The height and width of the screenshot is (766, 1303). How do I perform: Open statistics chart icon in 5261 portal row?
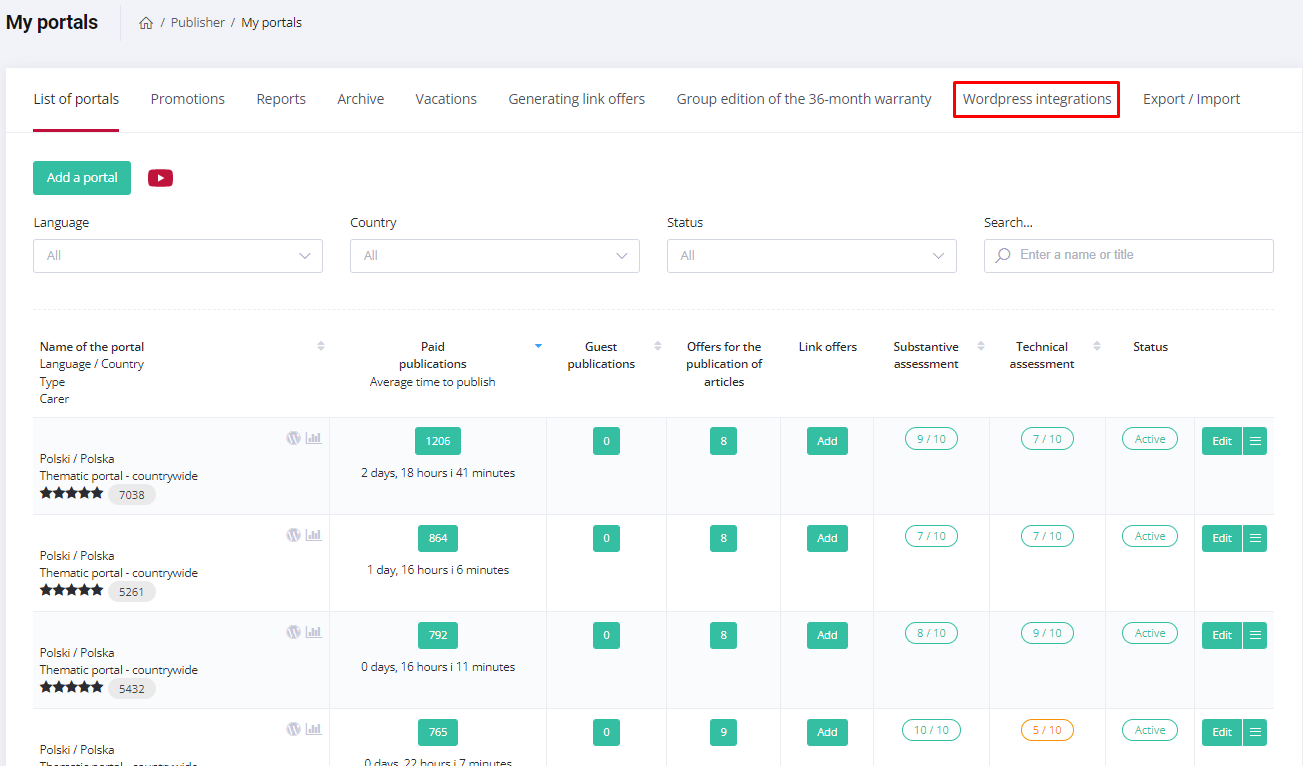(313, 535)
